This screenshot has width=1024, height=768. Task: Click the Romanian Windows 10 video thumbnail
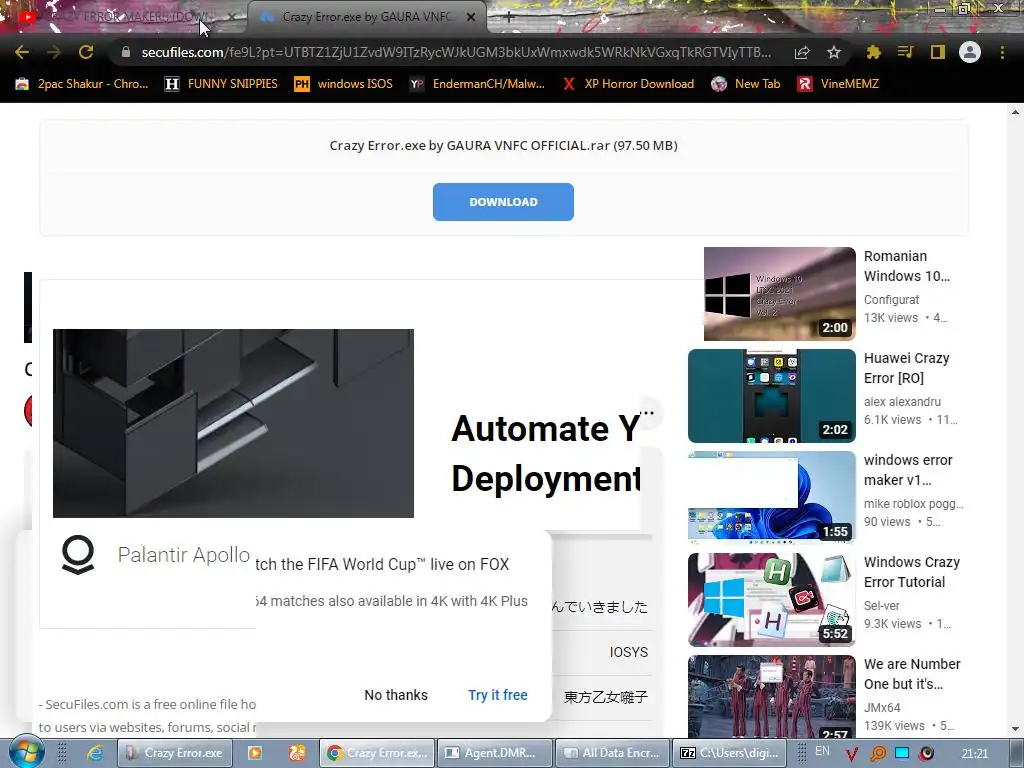[x=779, y=294]
